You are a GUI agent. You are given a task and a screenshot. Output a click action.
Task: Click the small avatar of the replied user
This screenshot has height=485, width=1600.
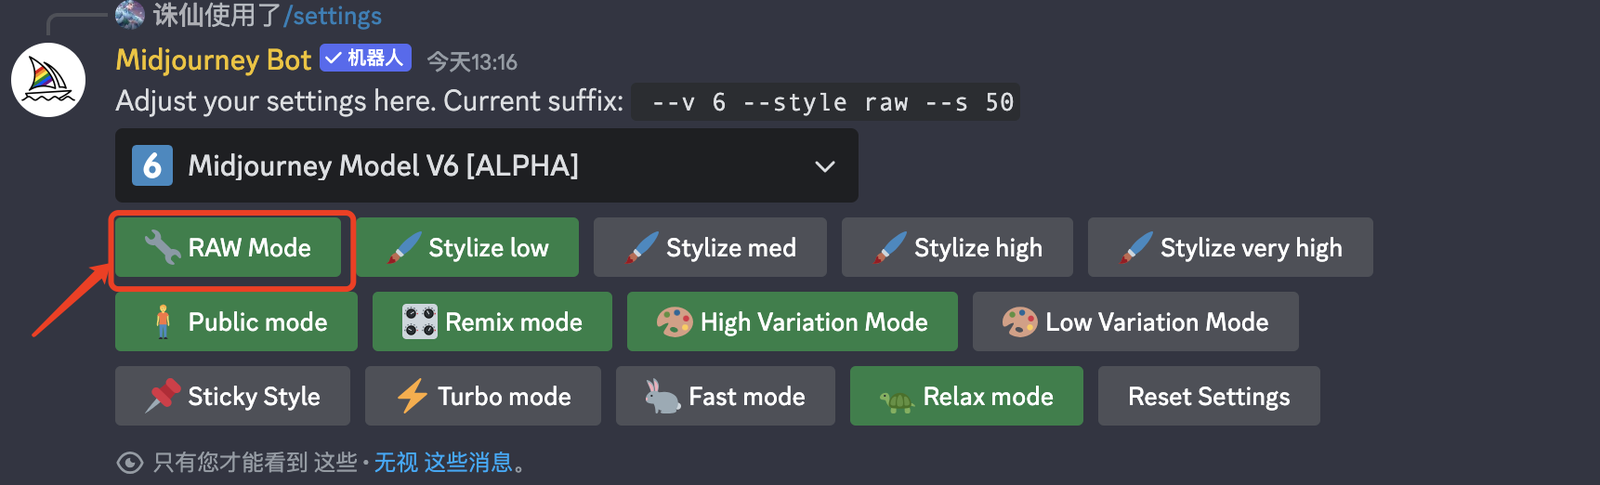pos(130,14)
